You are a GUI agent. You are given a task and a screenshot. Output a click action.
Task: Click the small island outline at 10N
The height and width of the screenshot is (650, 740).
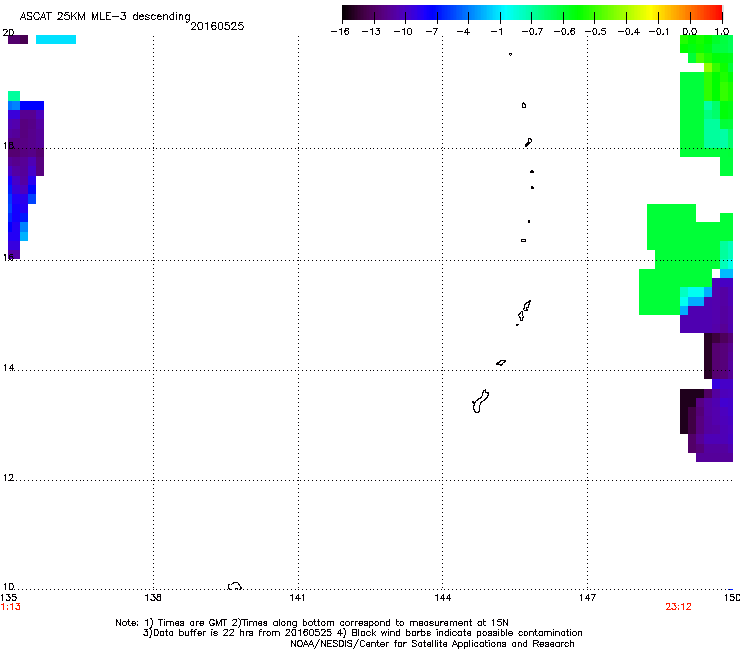click(235, 586)
